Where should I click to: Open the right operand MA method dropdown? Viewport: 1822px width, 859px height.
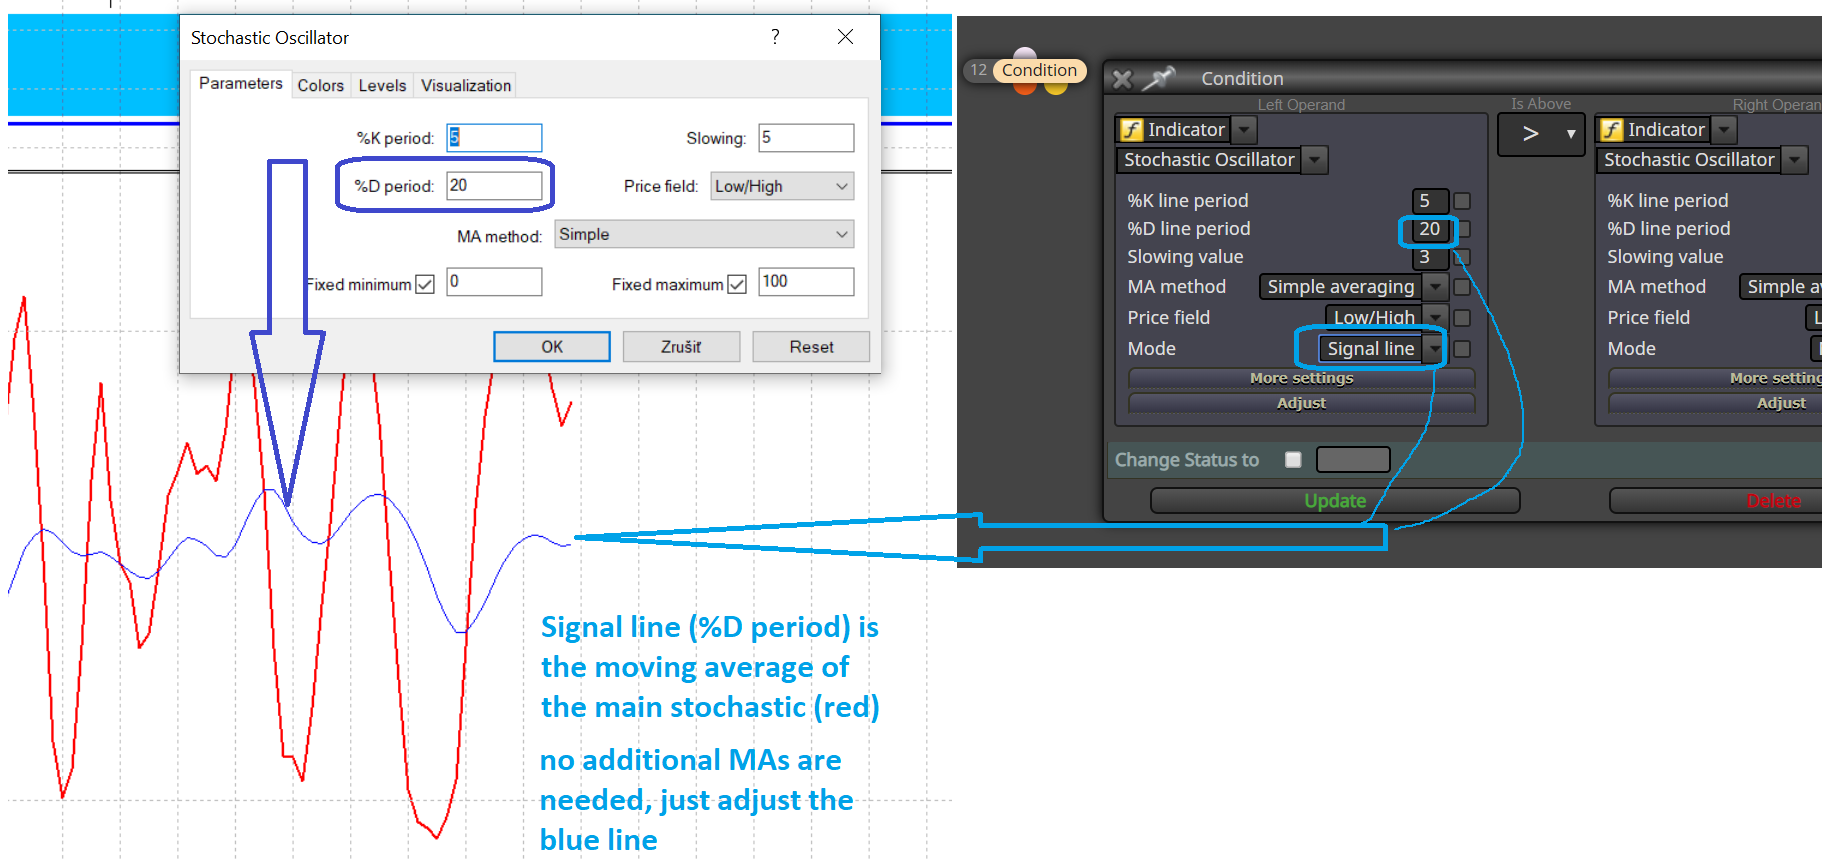1781,287
